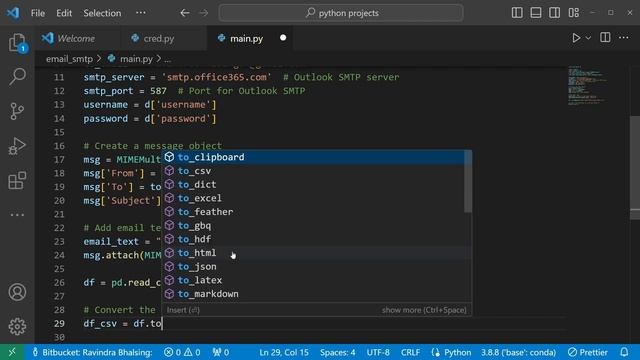
Task: Click show more (Ctrl+Space) in suggestions
Action: 424,310
